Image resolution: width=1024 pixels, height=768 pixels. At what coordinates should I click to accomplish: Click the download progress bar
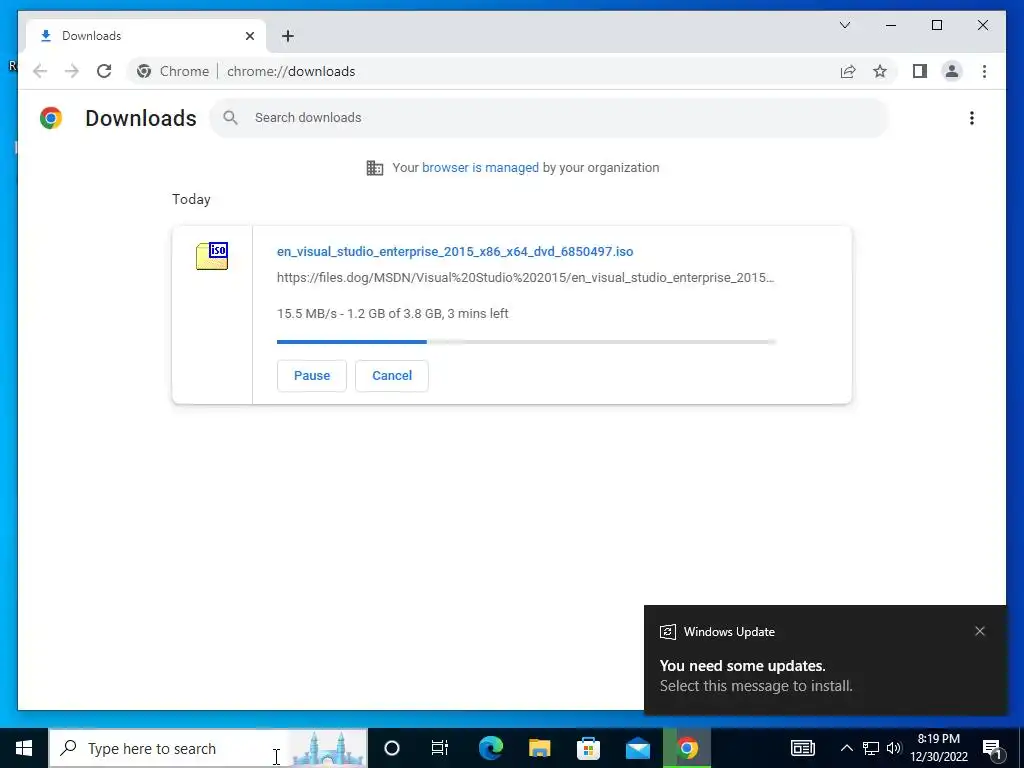(x=526, y=342)
